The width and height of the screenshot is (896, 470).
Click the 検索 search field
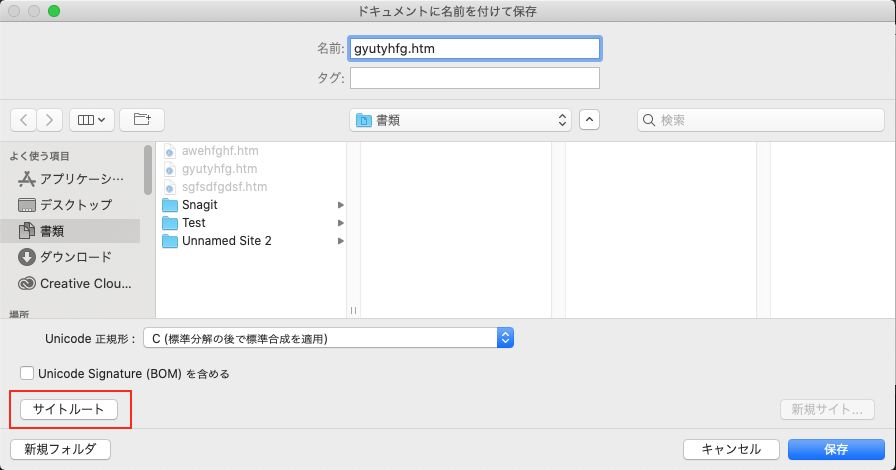click(x=761, y=120)
